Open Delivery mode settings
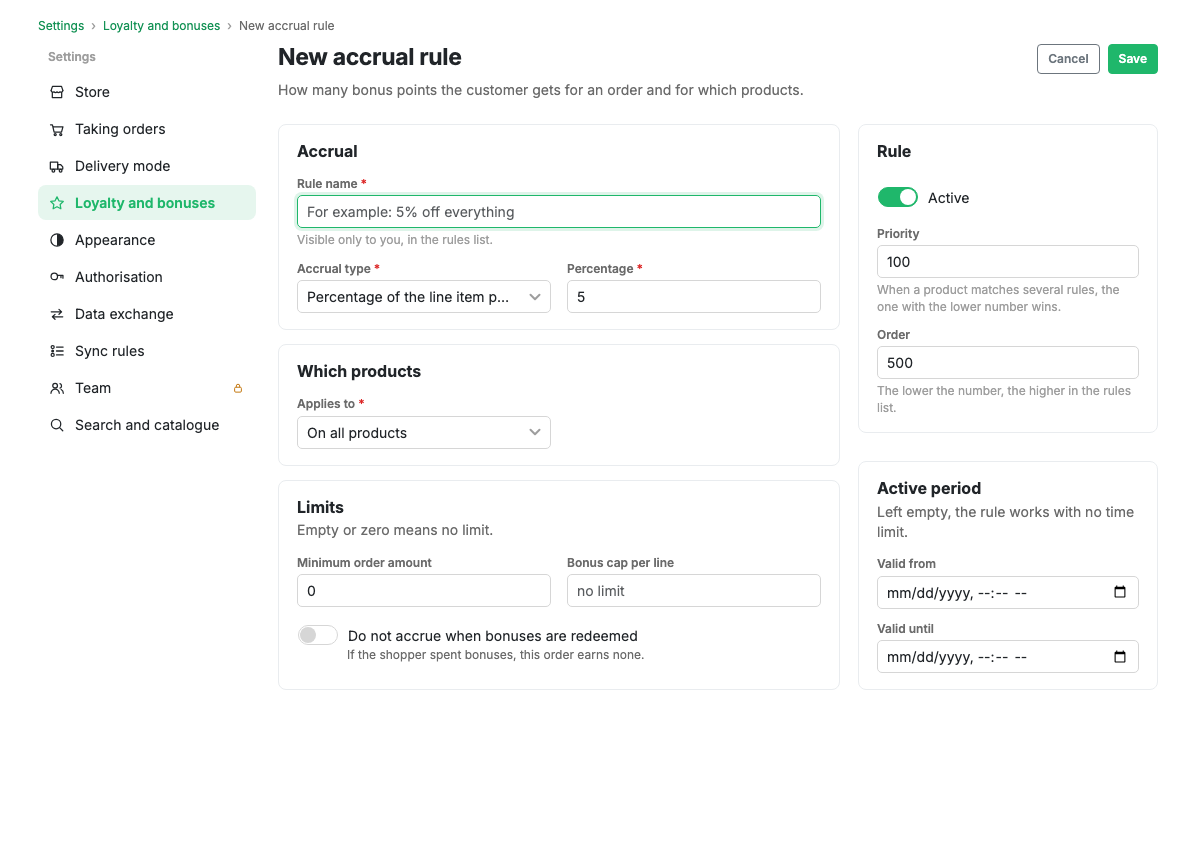Viewport: 1196px width, 848px height. coord(146,166)
